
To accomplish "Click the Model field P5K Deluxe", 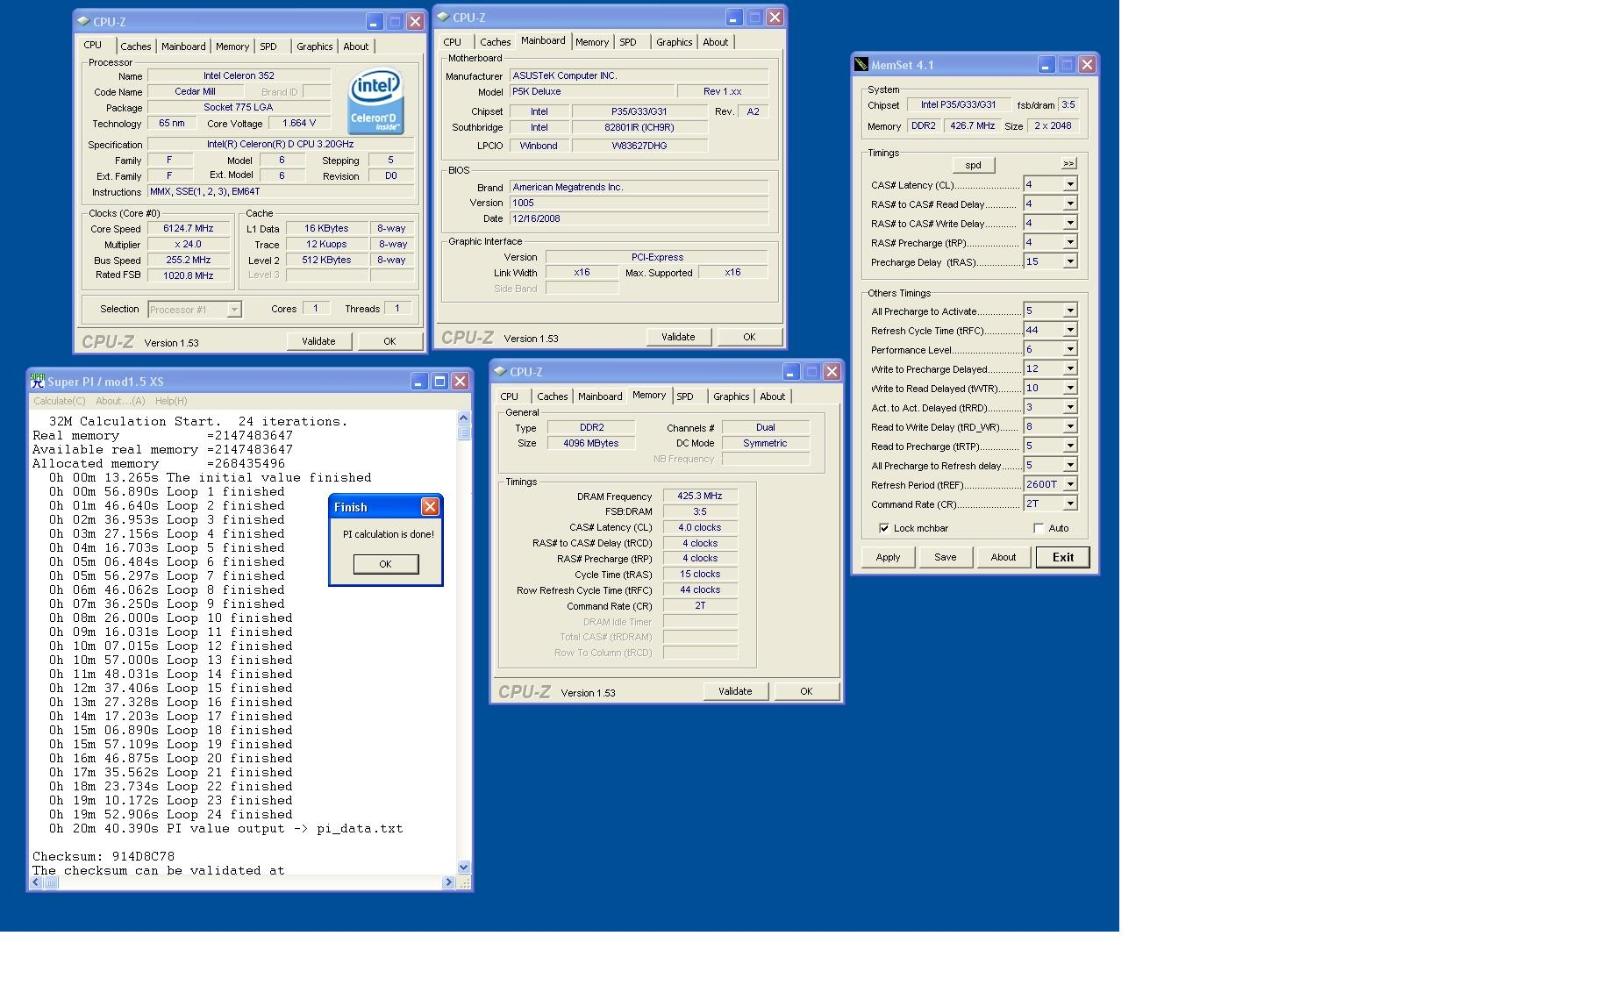I will pyautogui.click(x=591, y=92).
